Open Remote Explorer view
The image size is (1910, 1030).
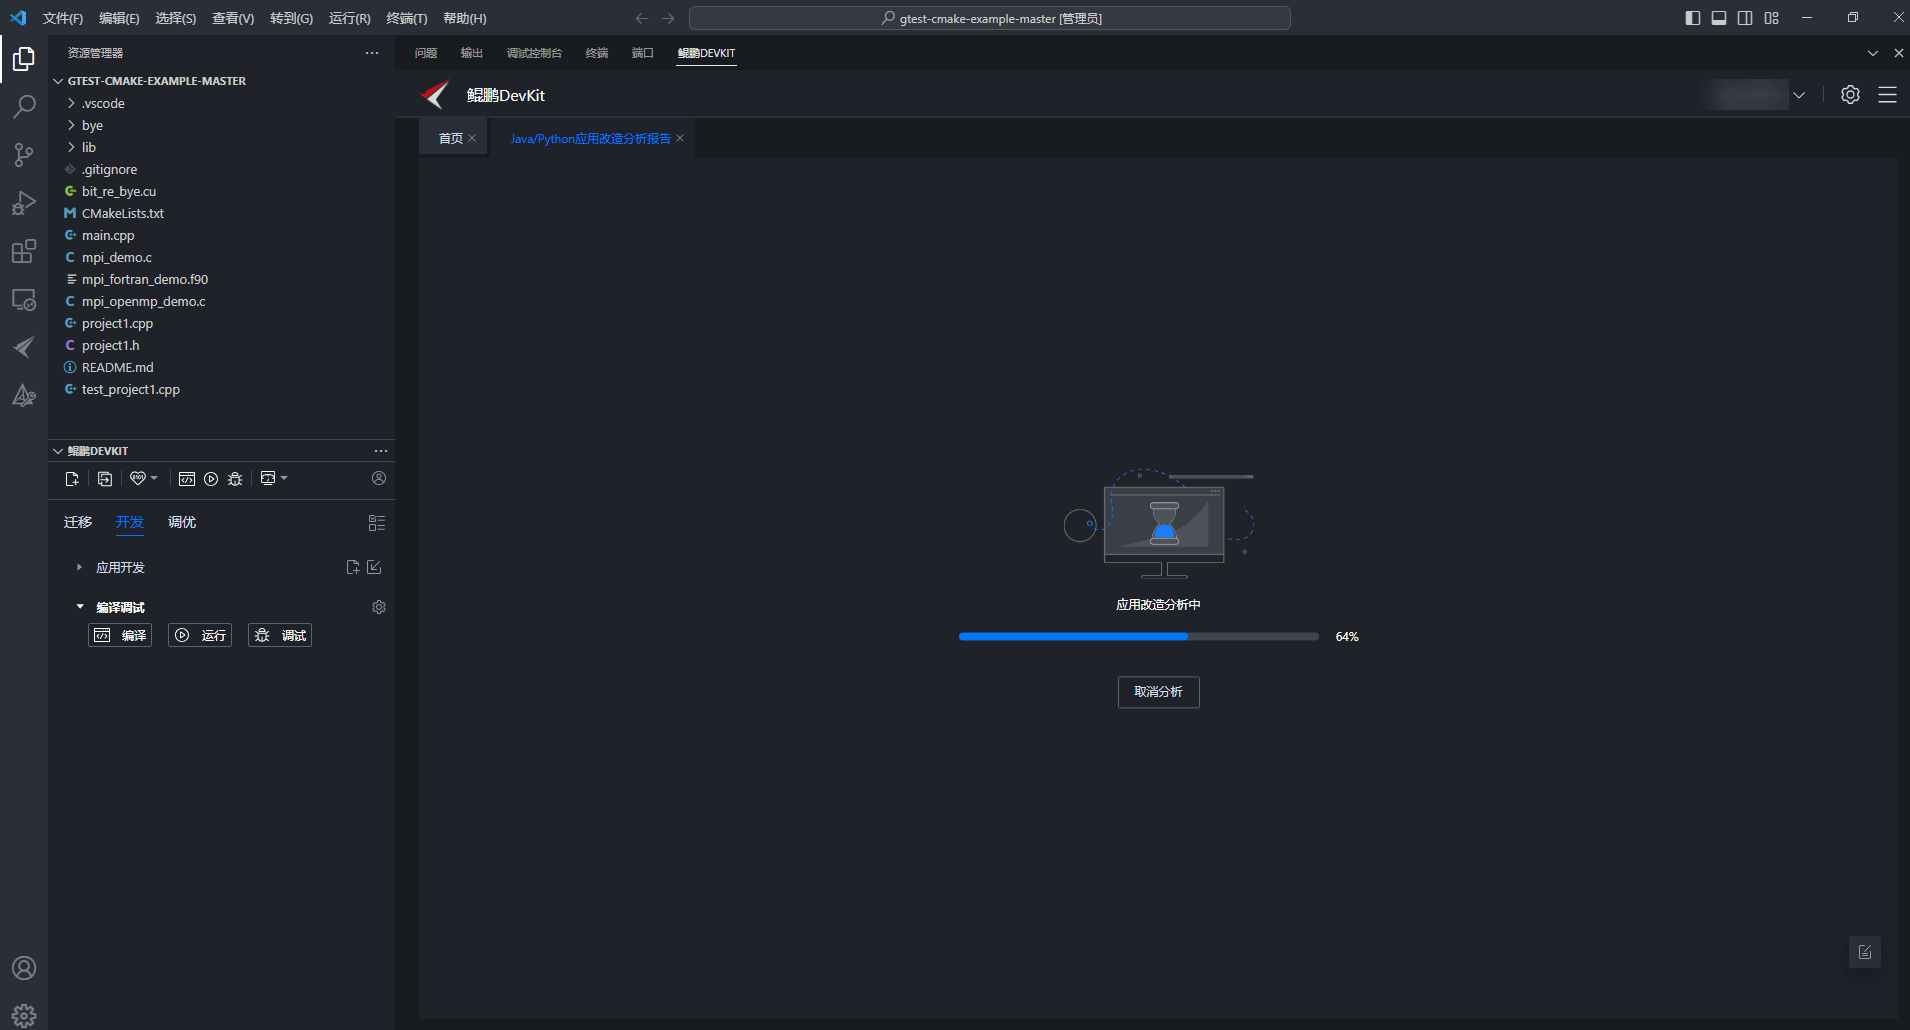point(24,299)
